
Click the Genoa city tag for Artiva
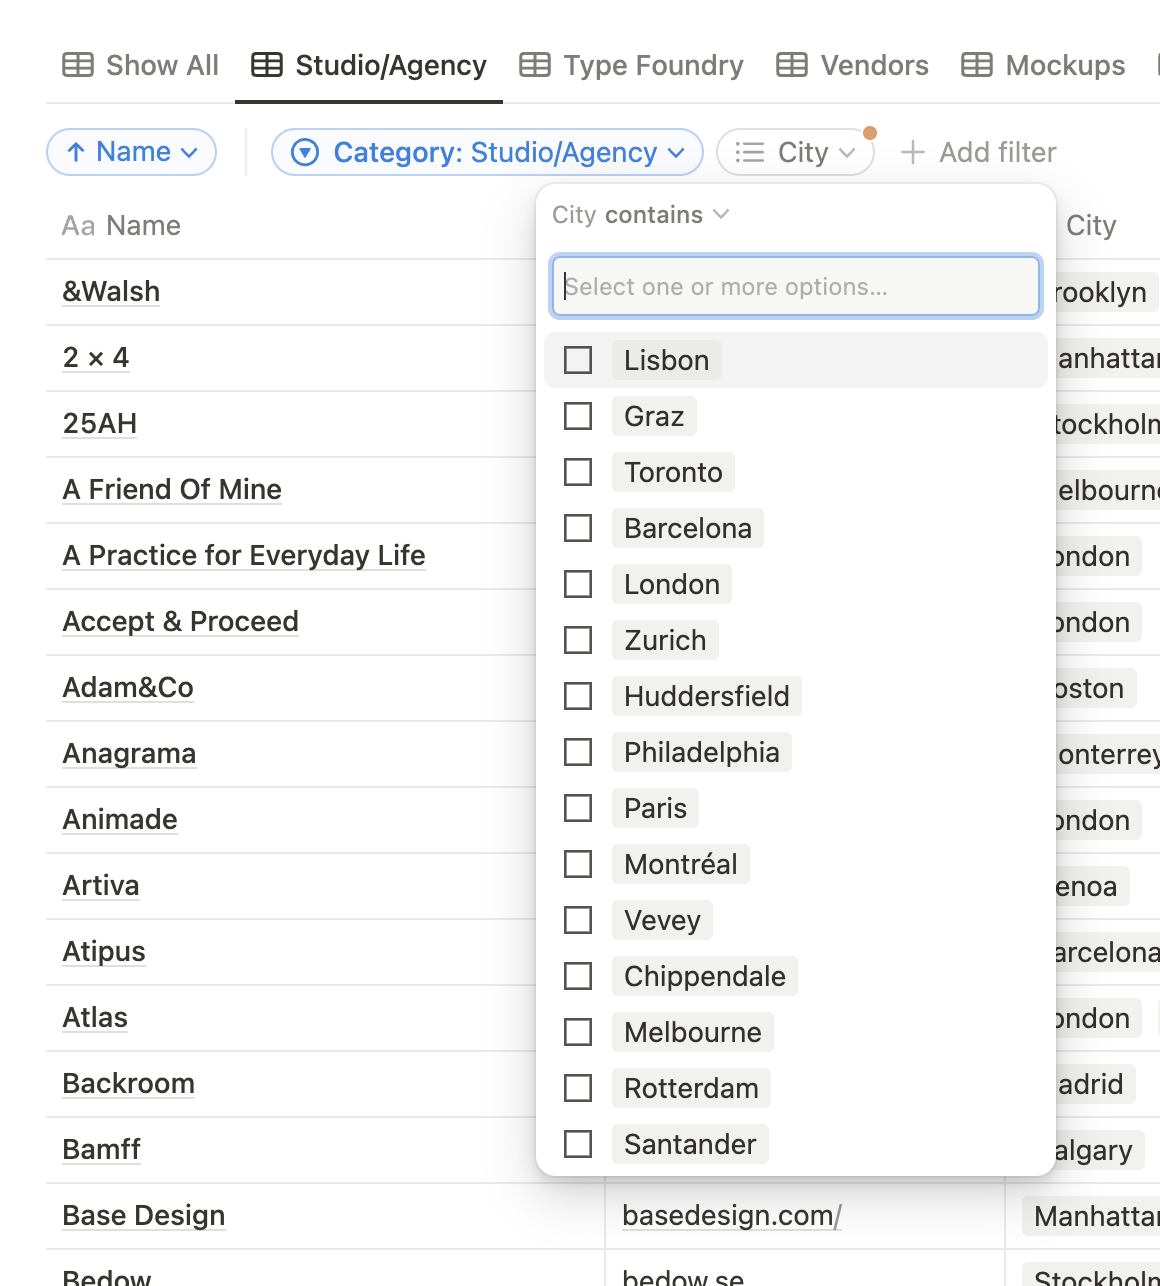pyautogui.click(x=1091, y=886)
